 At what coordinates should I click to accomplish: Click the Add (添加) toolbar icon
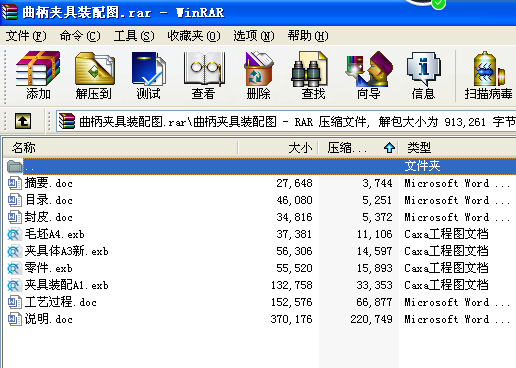[38, 75]
